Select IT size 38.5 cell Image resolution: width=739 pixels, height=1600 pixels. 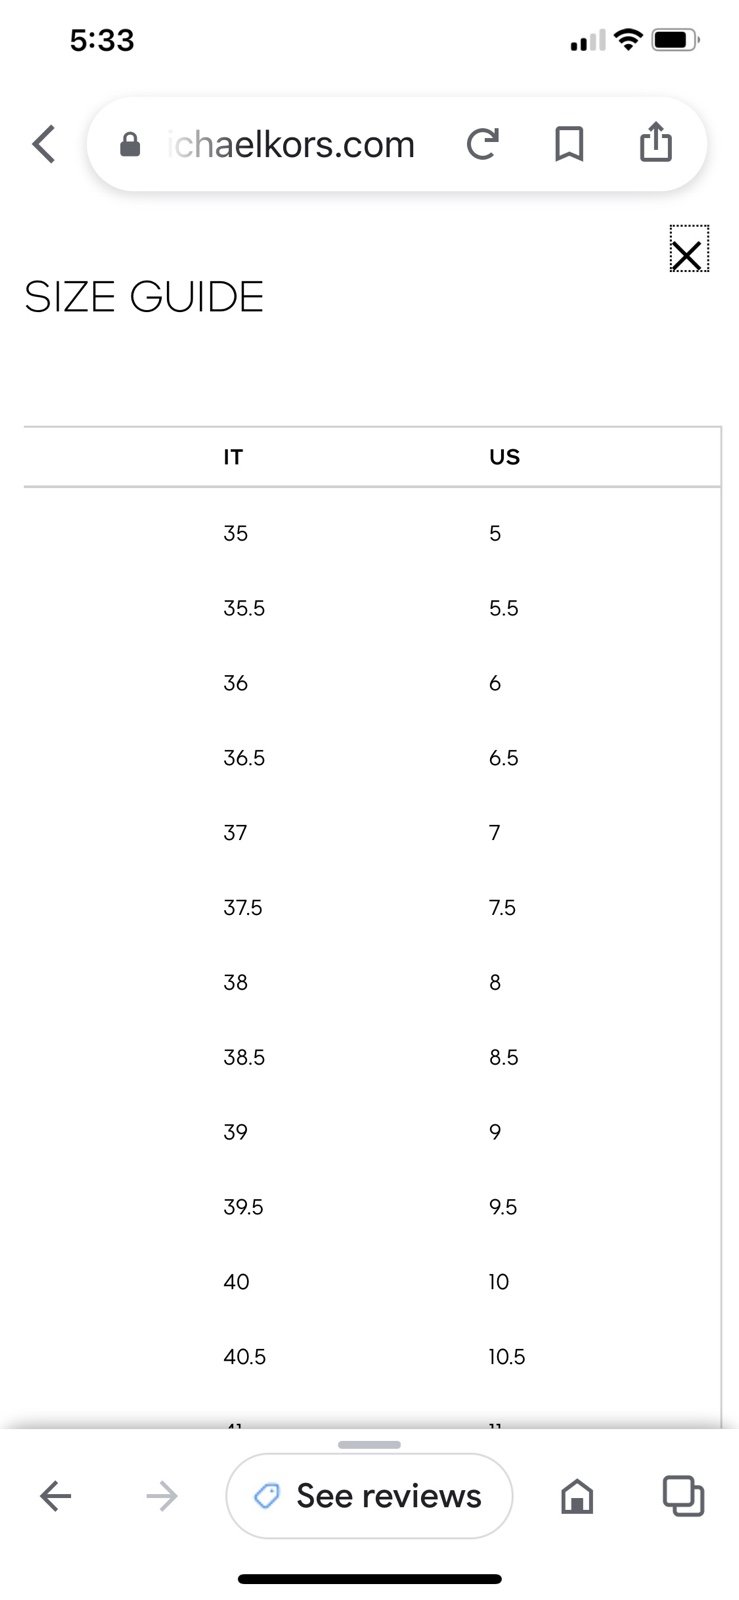tap(244, 1057)
